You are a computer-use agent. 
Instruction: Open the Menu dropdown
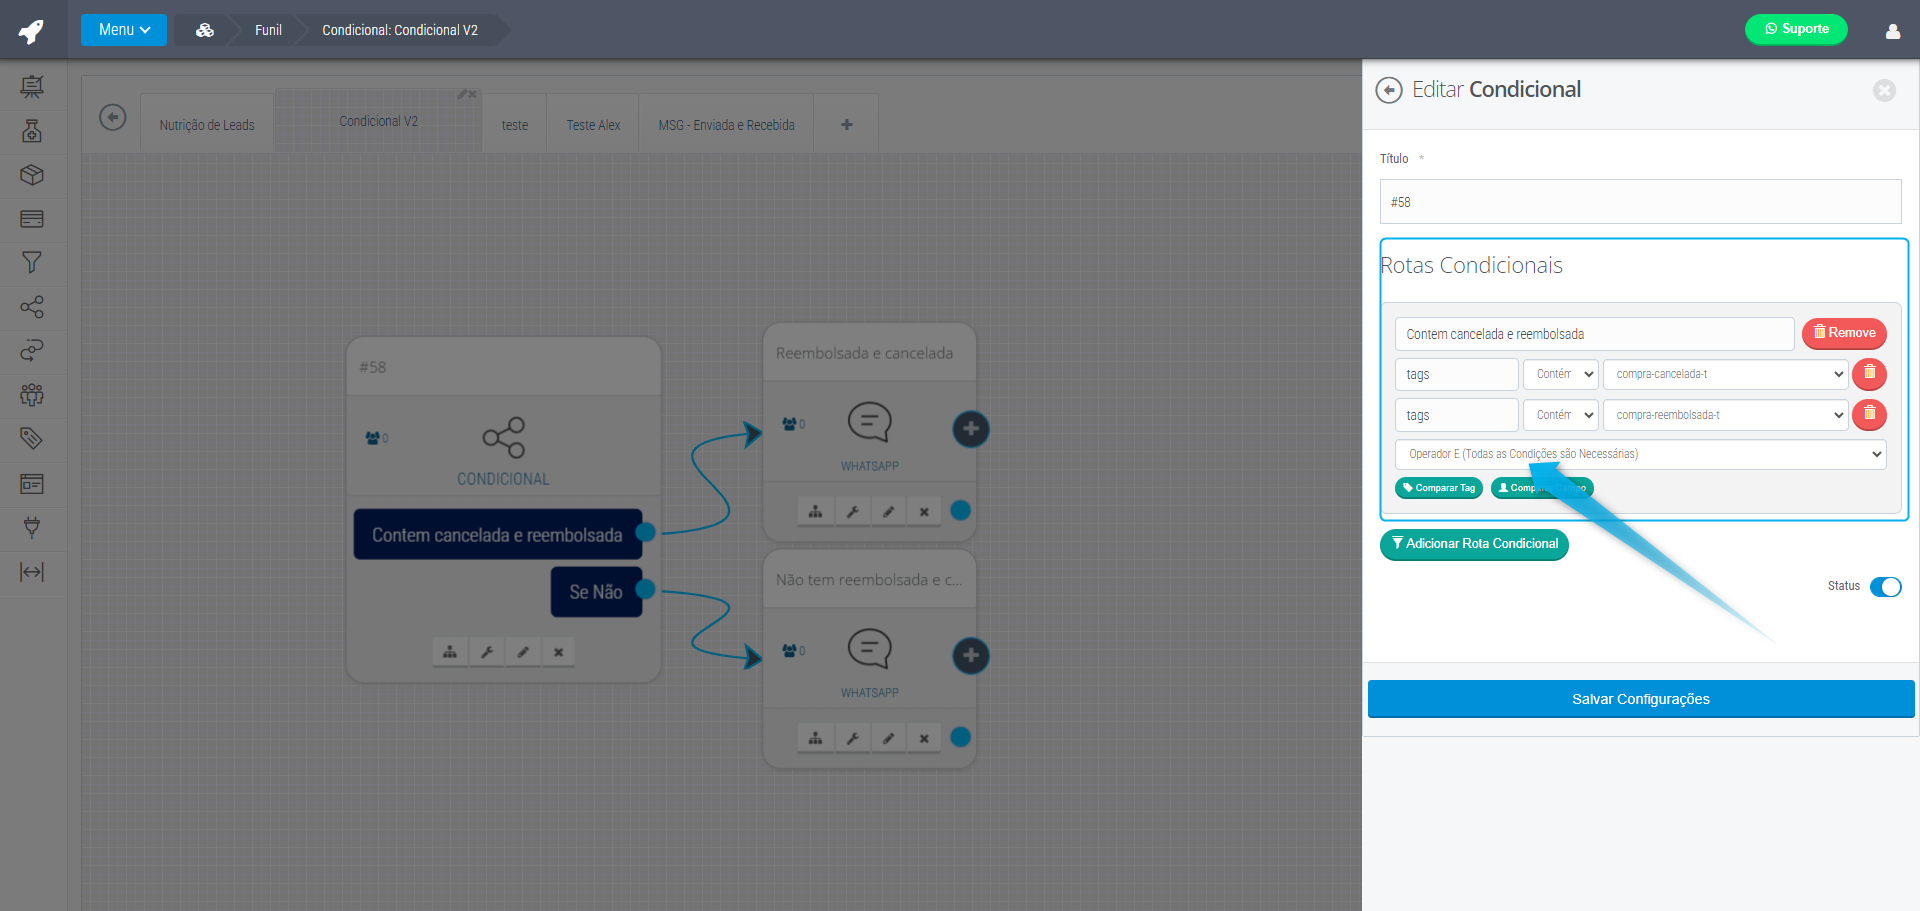(124, 30)
